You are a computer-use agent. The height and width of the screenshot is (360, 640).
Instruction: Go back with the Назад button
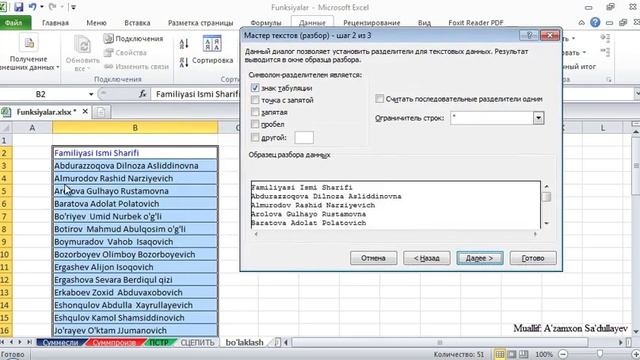[427, 258]
